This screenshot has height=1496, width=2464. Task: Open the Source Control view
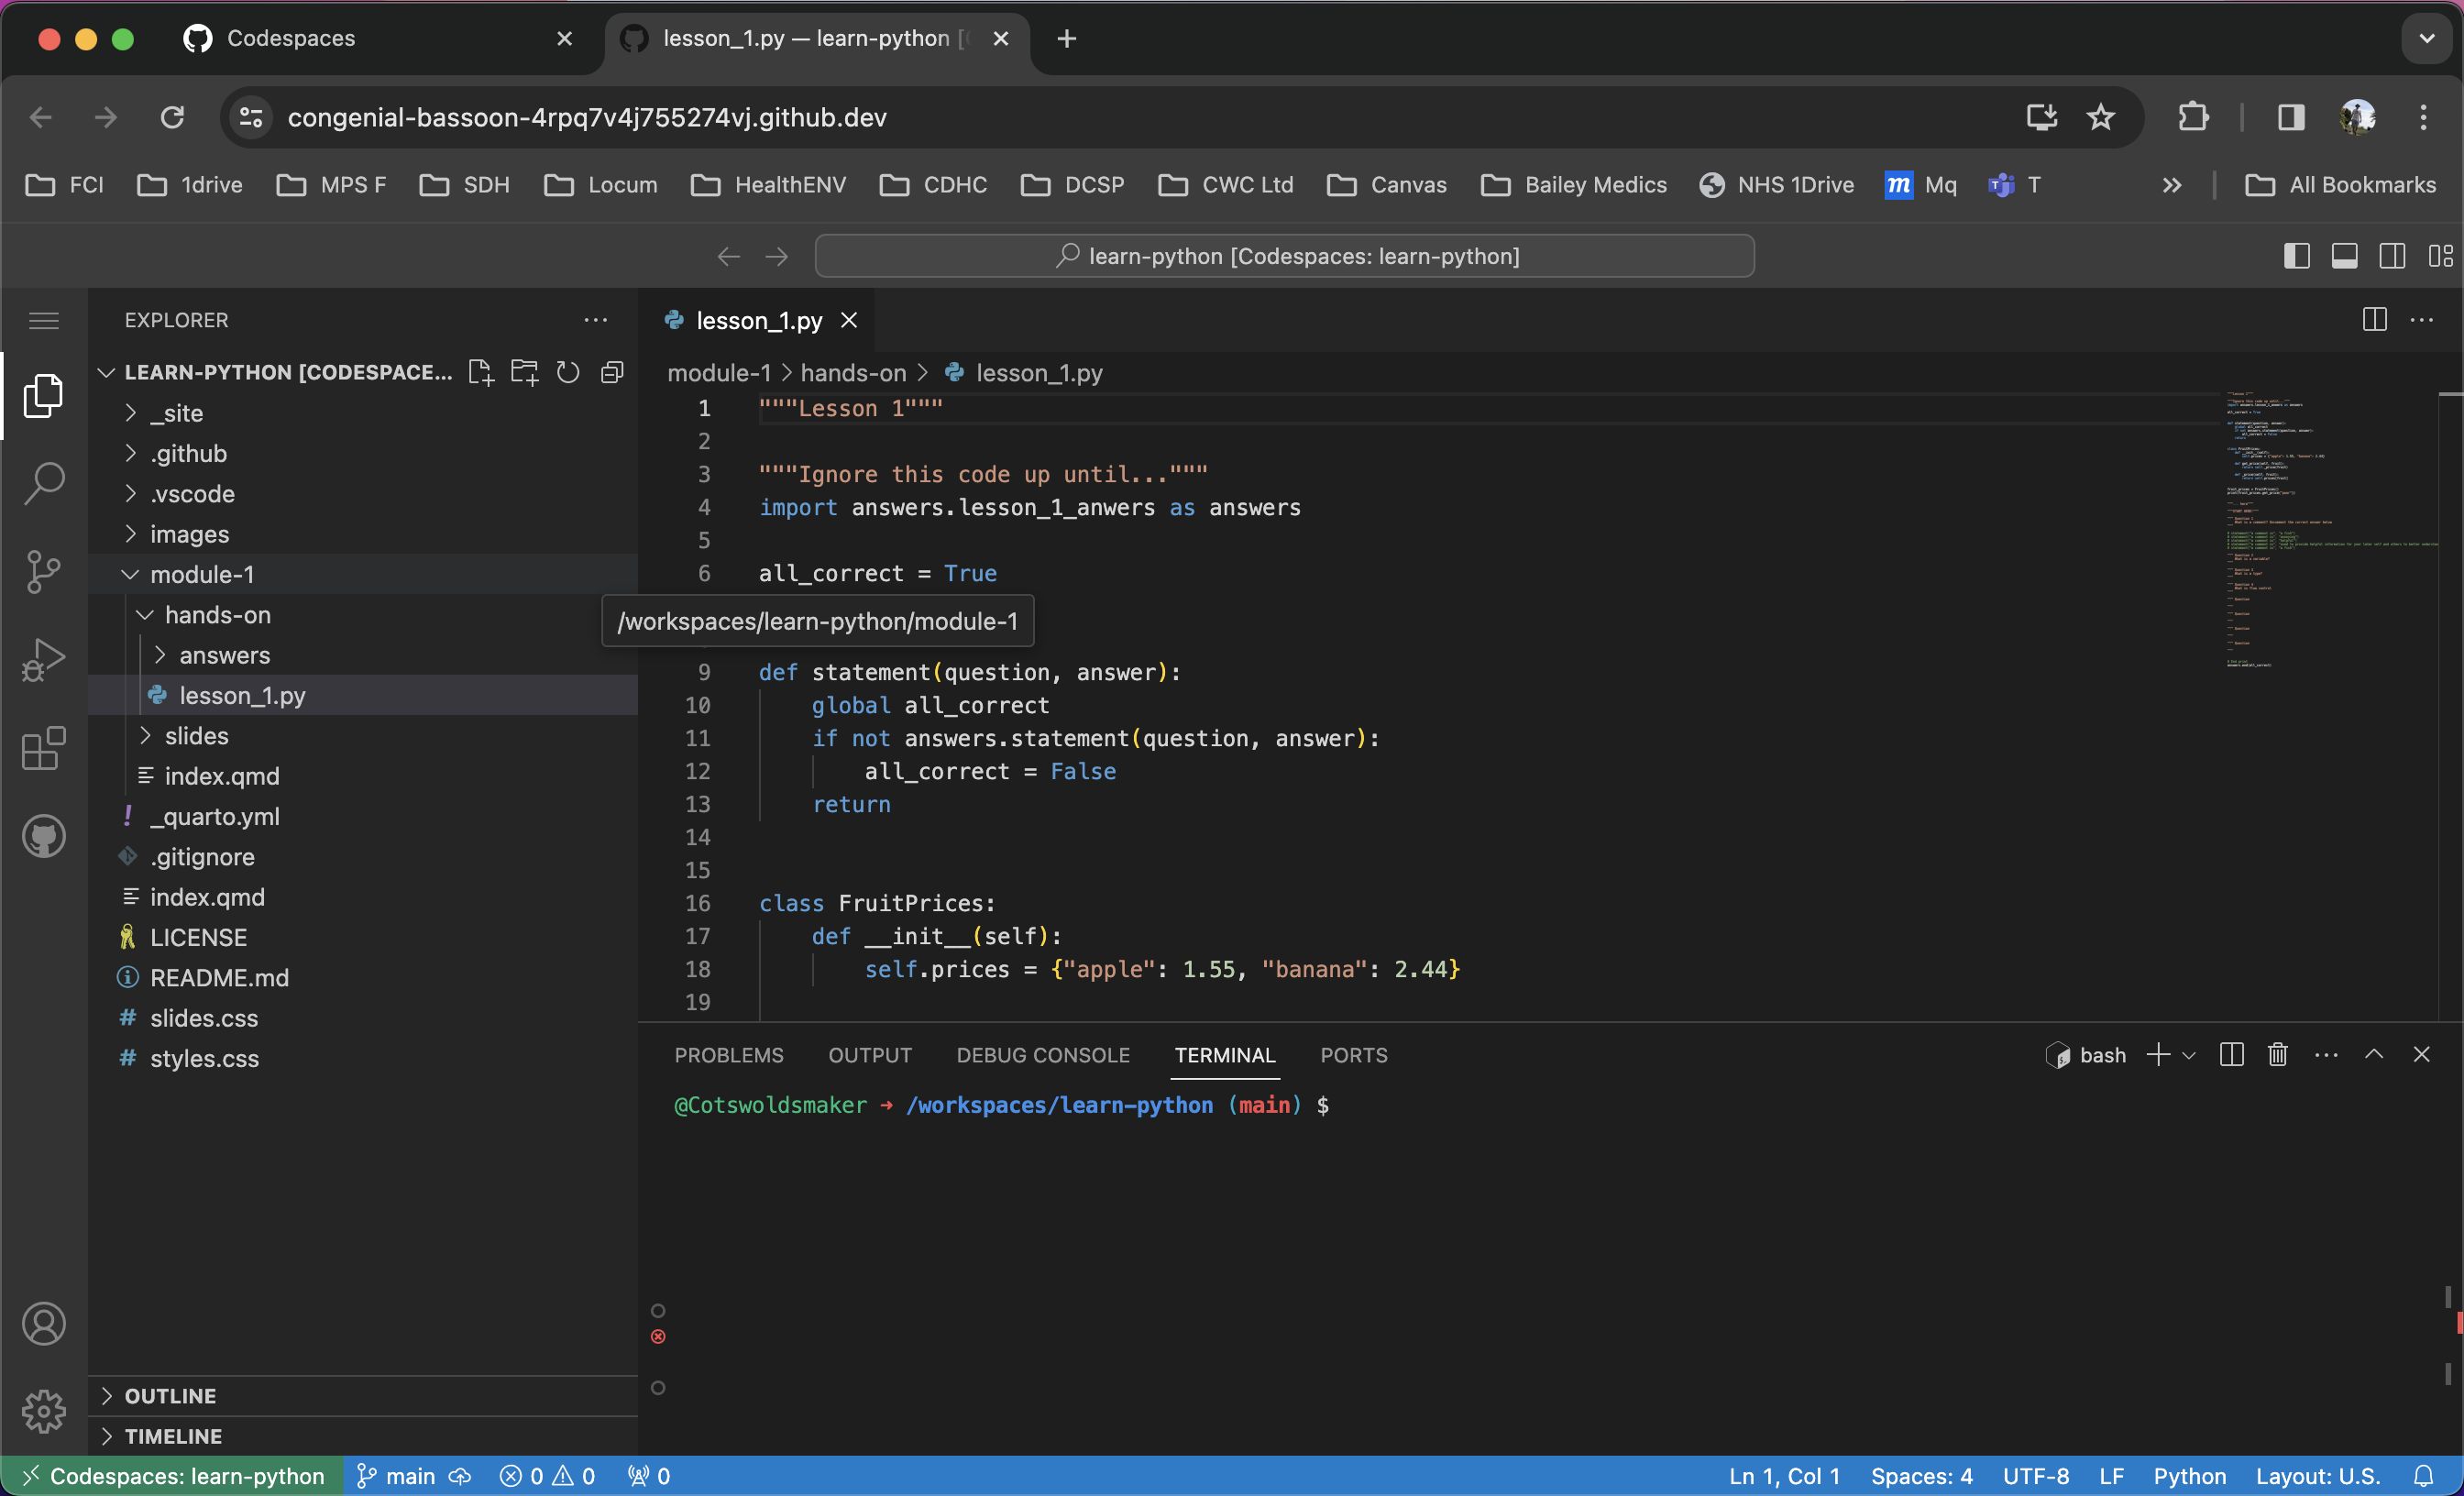(43, 572)
